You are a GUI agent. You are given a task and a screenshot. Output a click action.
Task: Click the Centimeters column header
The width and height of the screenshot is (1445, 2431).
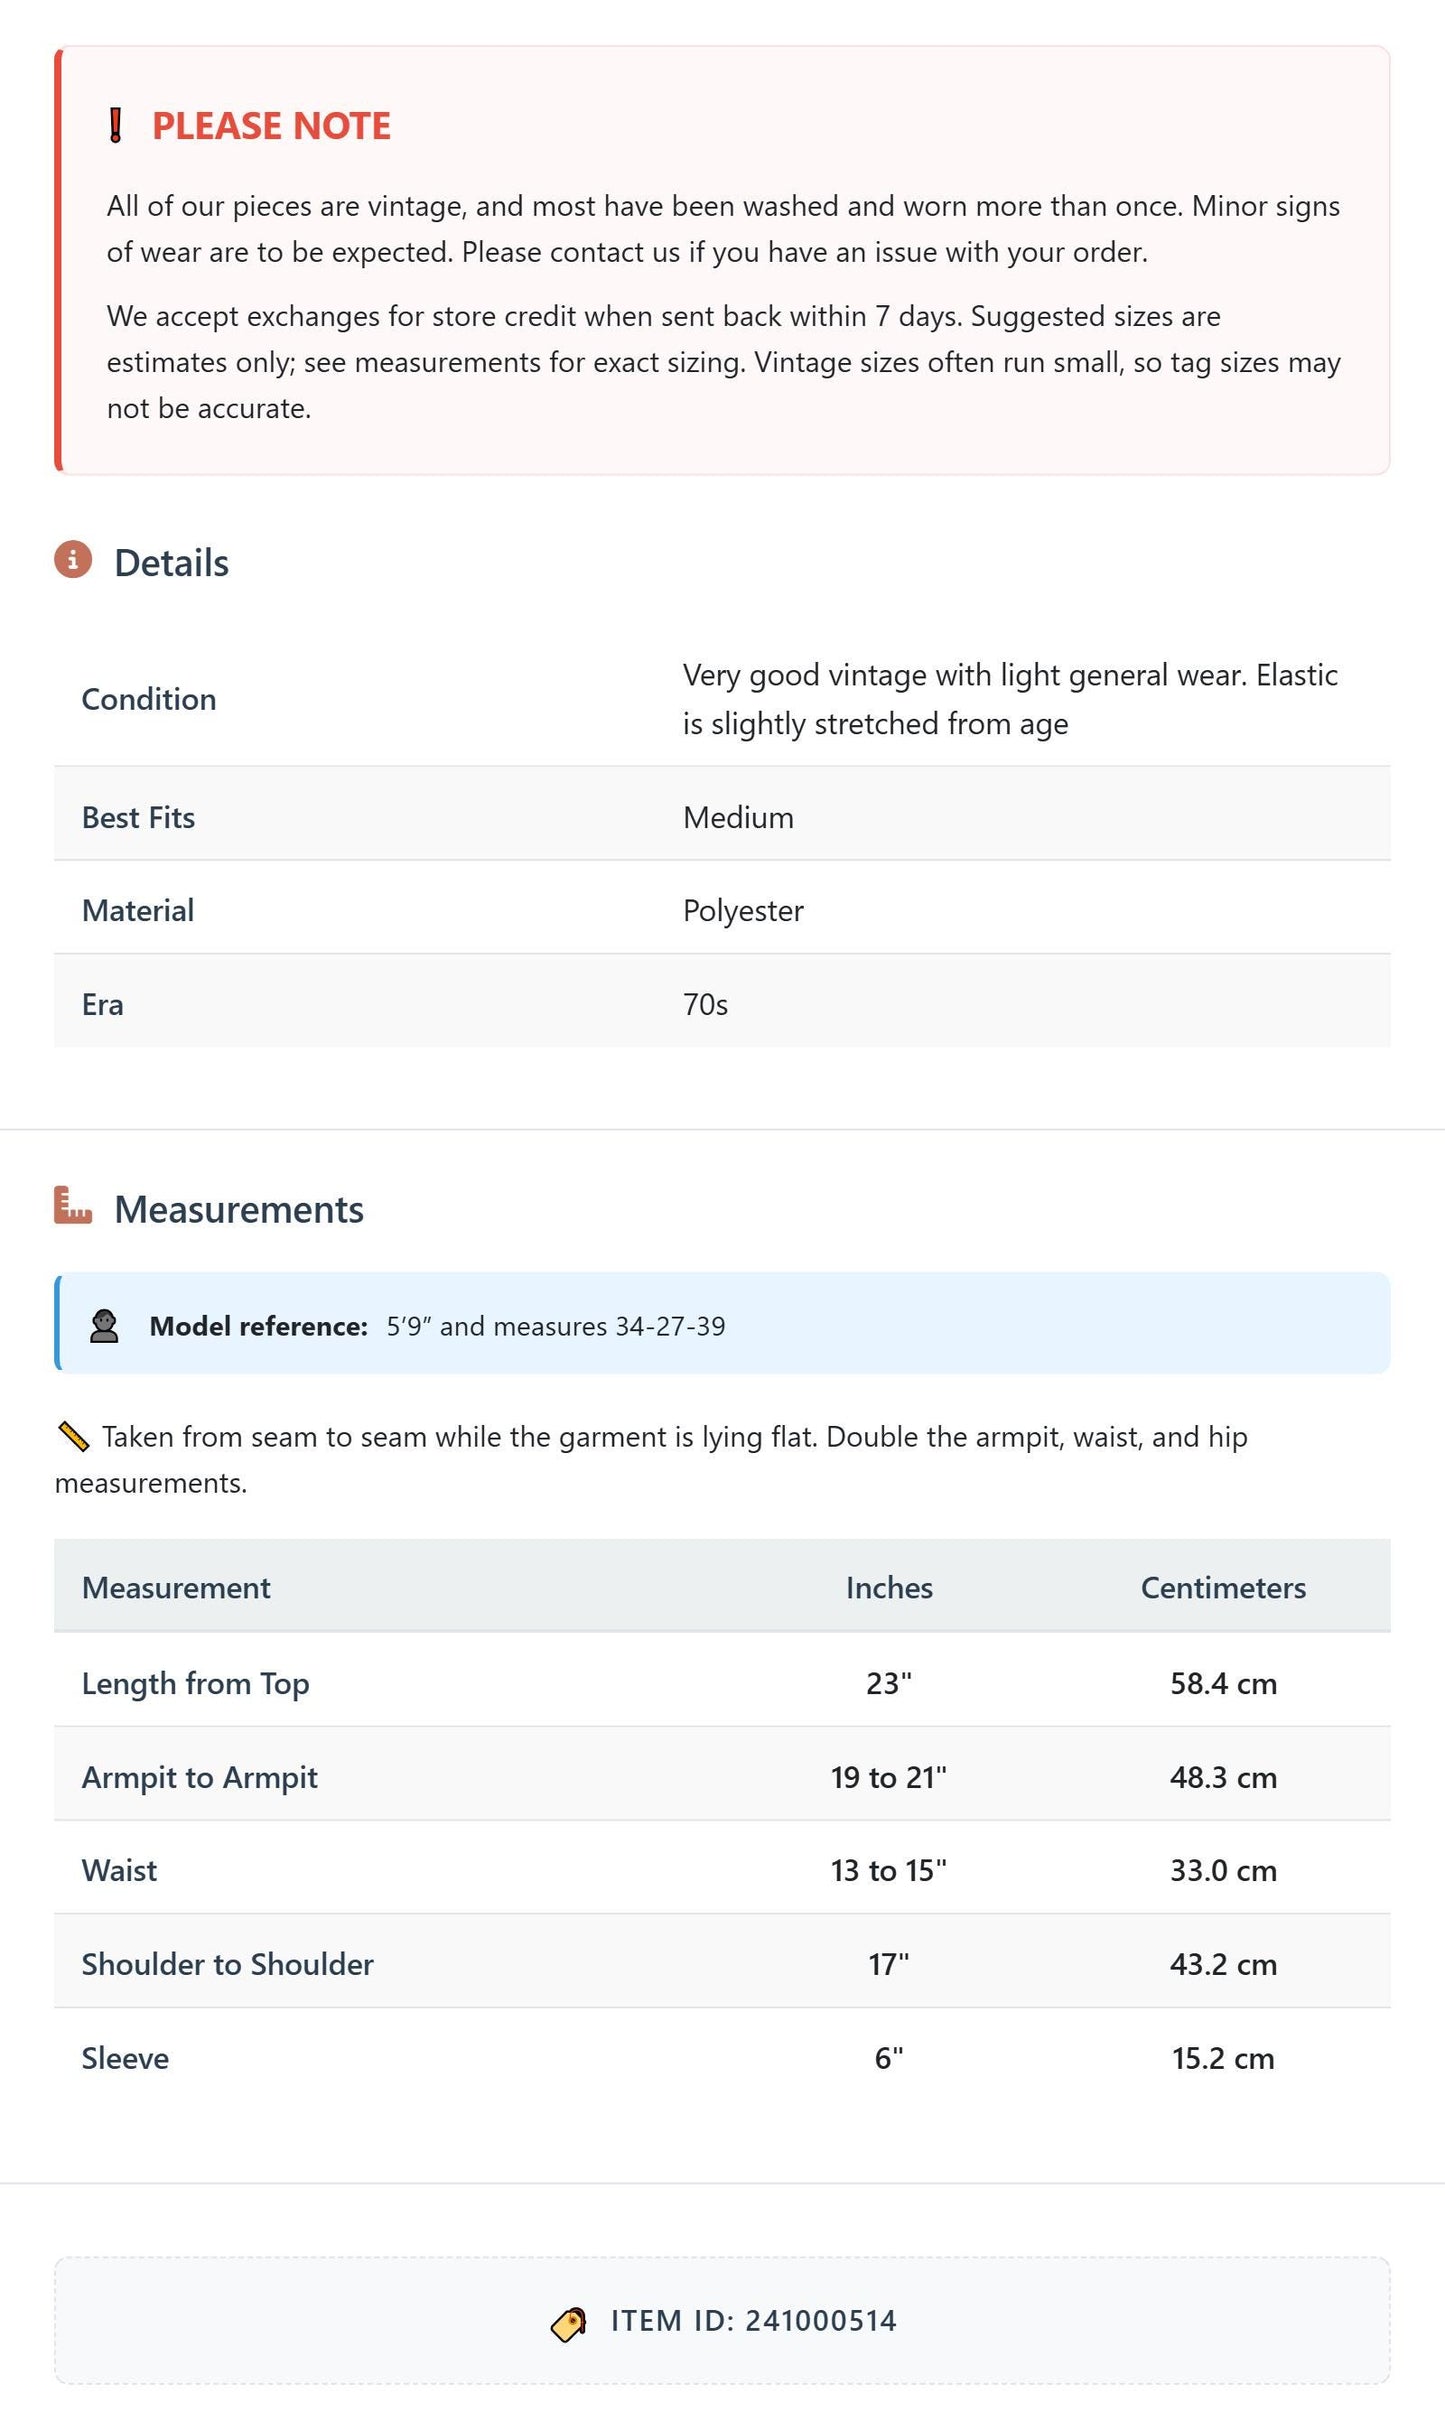coord(1223,1588)
